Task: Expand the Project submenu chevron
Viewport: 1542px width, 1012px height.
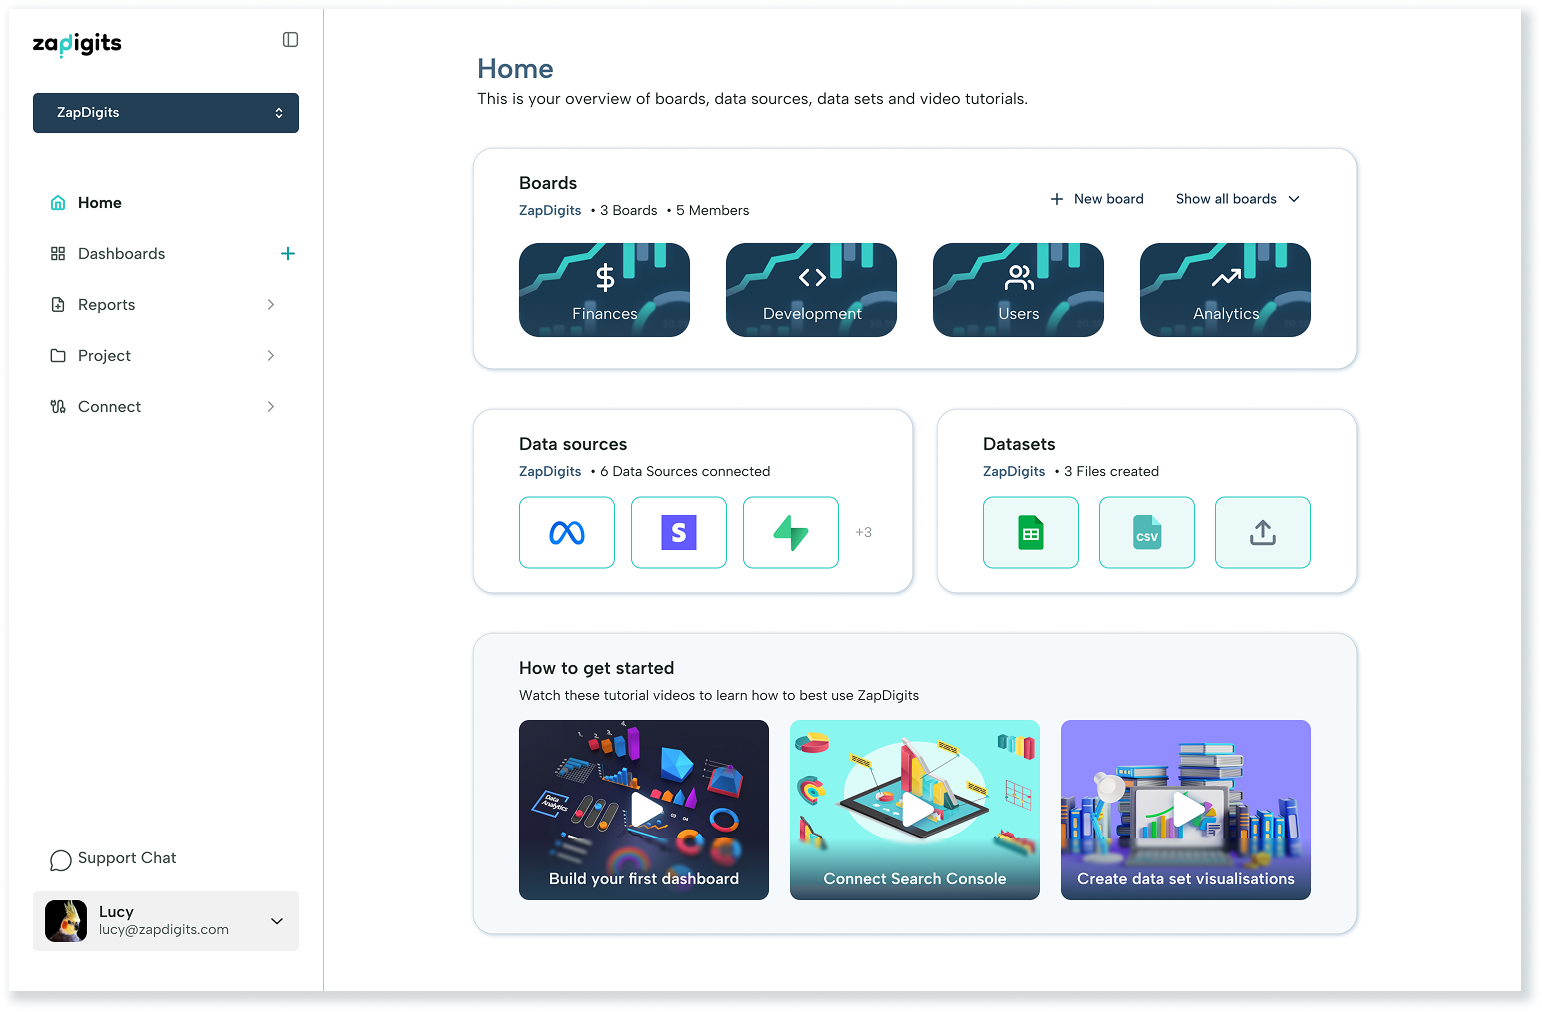Action: point(271,356)
